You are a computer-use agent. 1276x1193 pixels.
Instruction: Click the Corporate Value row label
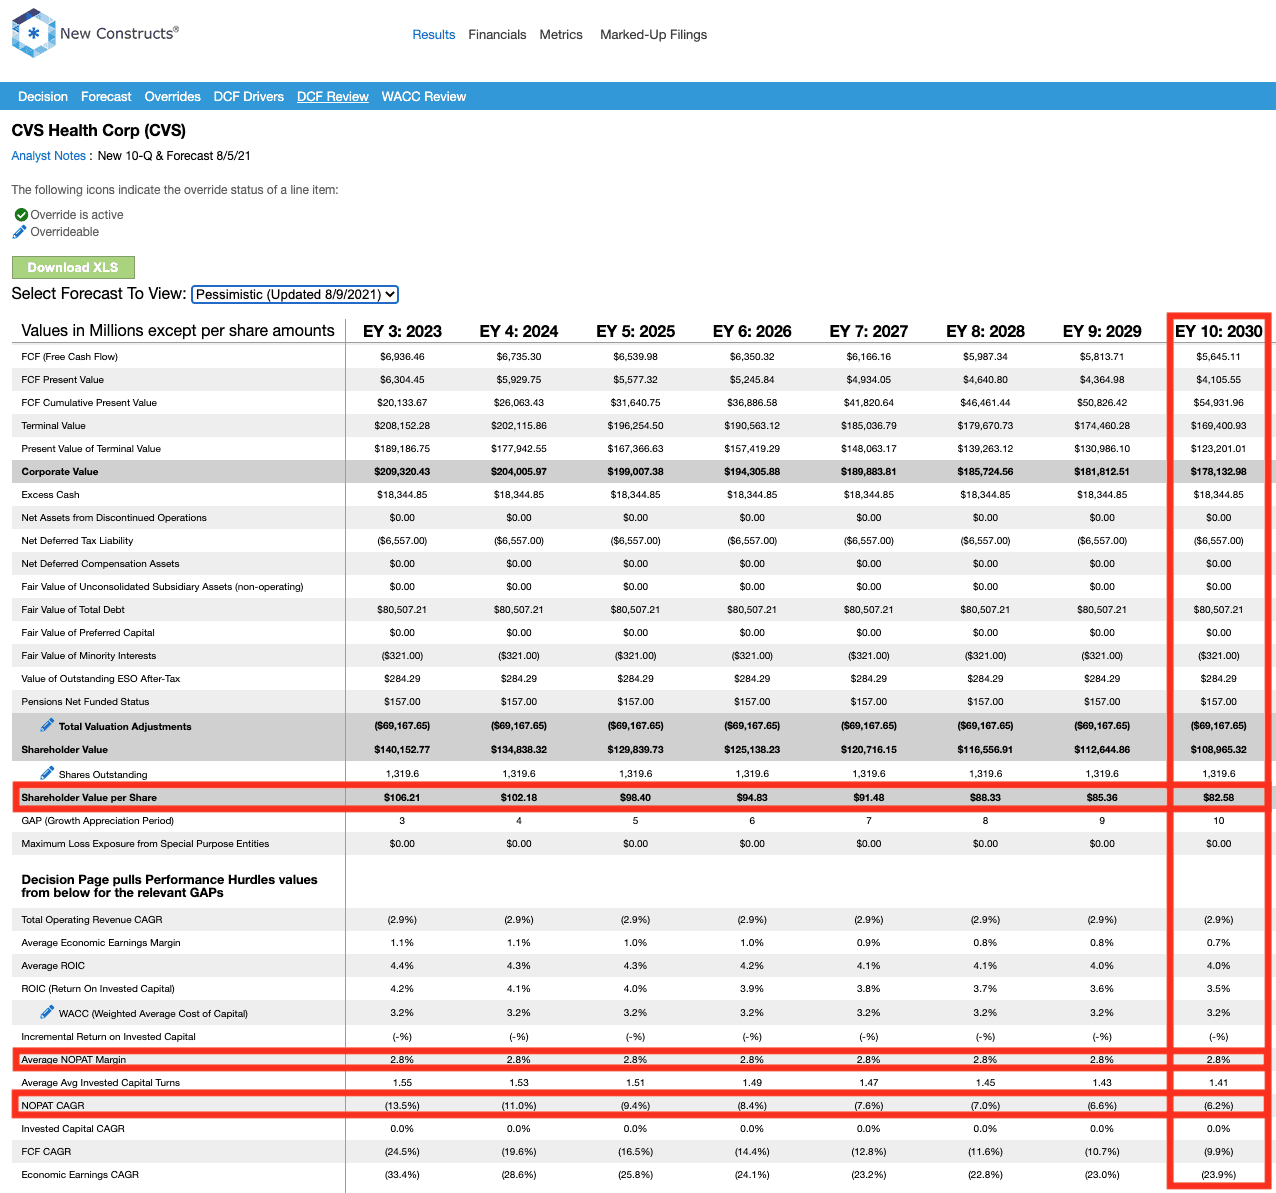(x=60, y=472)
